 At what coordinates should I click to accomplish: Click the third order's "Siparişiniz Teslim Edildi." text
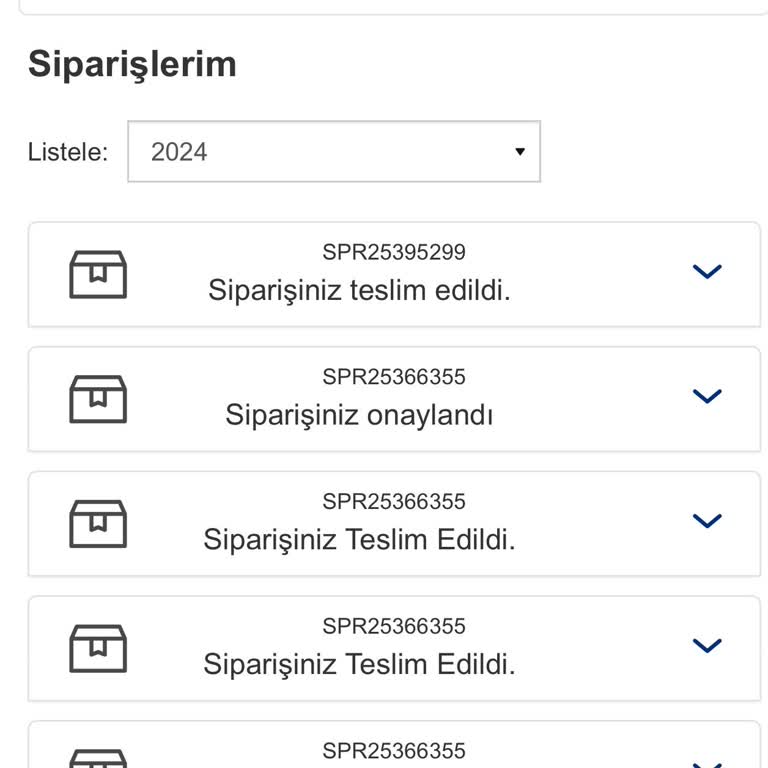point(359,539)
